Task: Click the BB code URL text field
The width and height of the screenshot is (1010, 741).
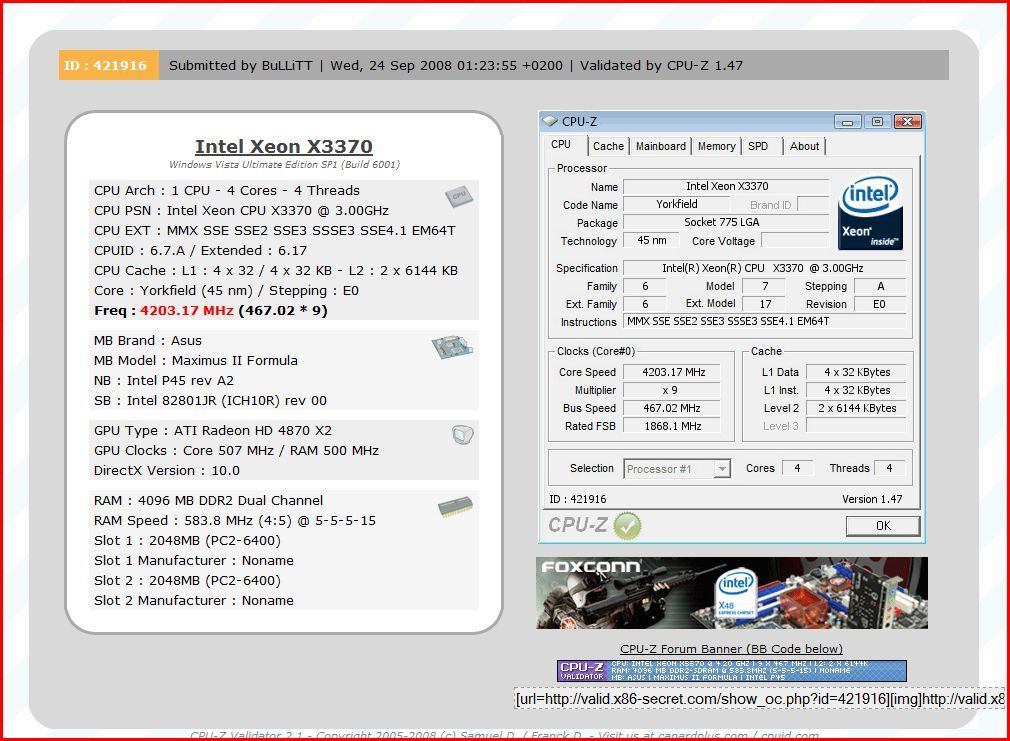Action: (760, 699)
